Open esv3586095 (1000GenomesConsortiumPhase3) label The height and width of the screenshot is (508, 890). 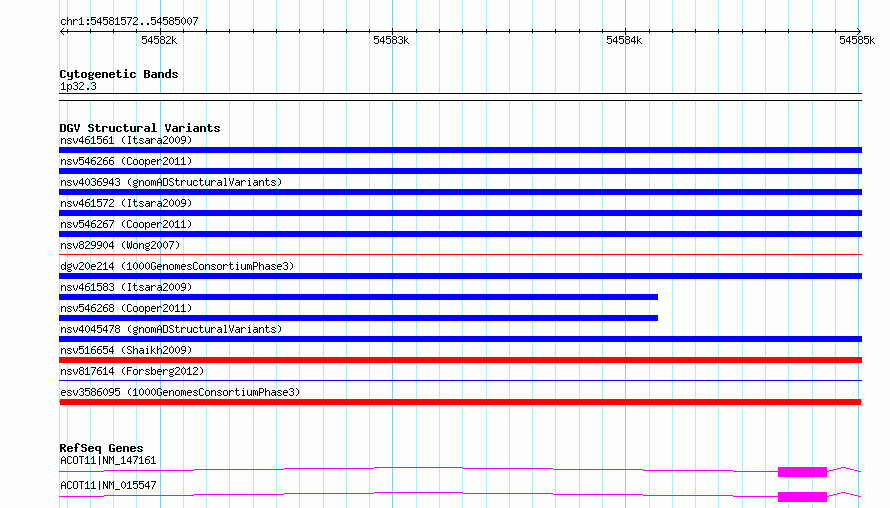tap(180, 392)
